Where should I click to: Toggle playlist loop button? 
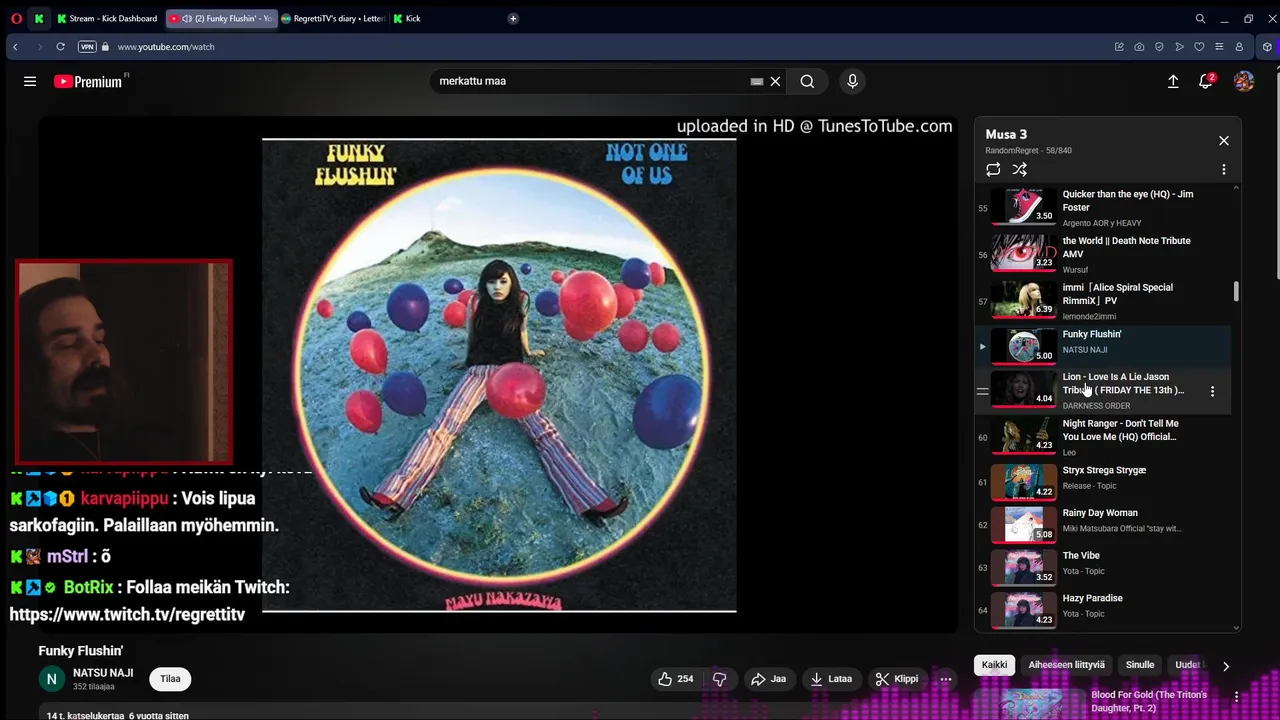coord(993,170)
